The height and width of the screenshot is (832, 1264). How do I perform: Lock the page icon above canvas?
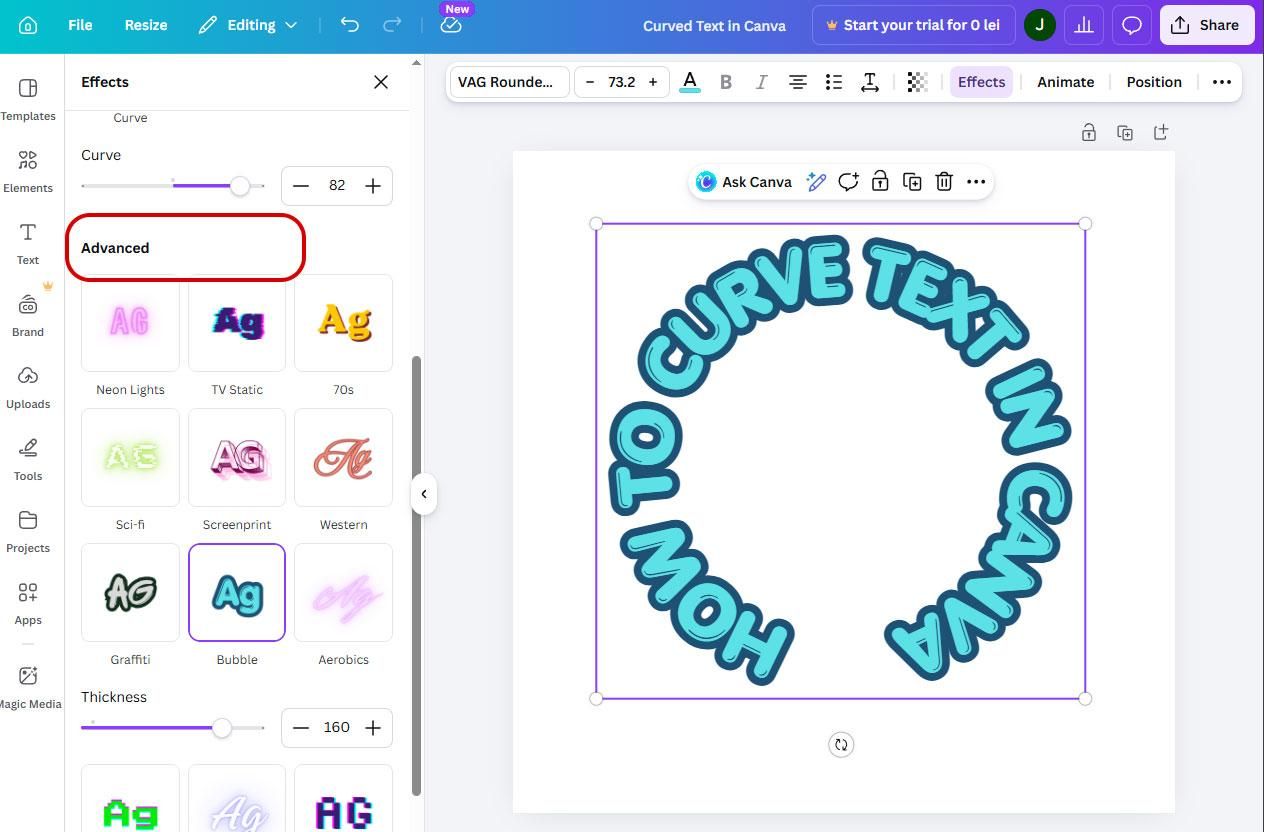click(1088, 132)
